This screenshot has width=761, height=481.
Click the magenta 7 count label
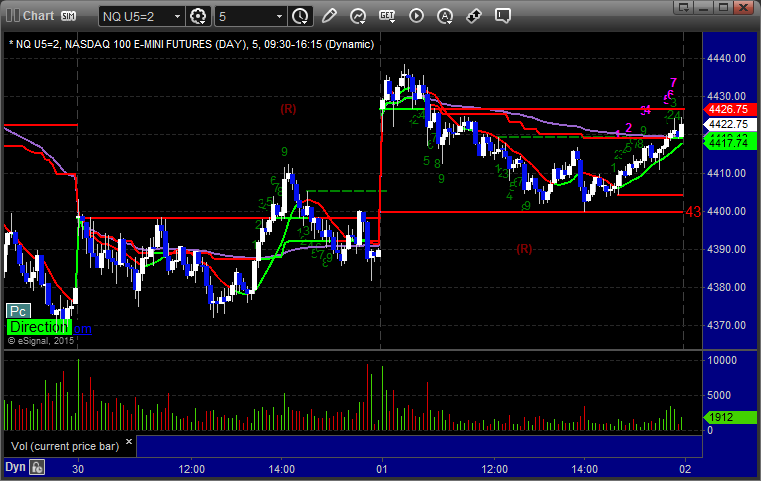pyautogui.click(x=673, y=83)
